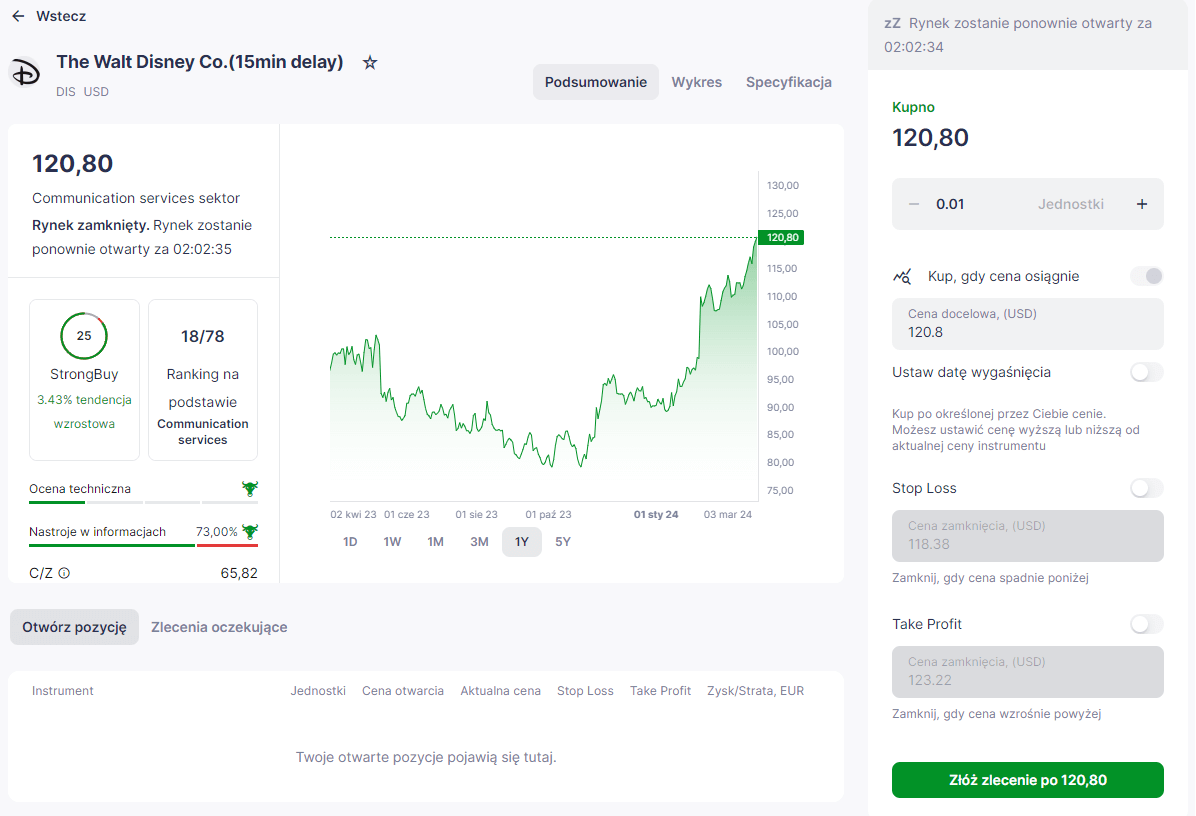Click the 01 sty 24 axis date
The height and width of the screenshot is (816, 1196).
click(x=656, y=515)
